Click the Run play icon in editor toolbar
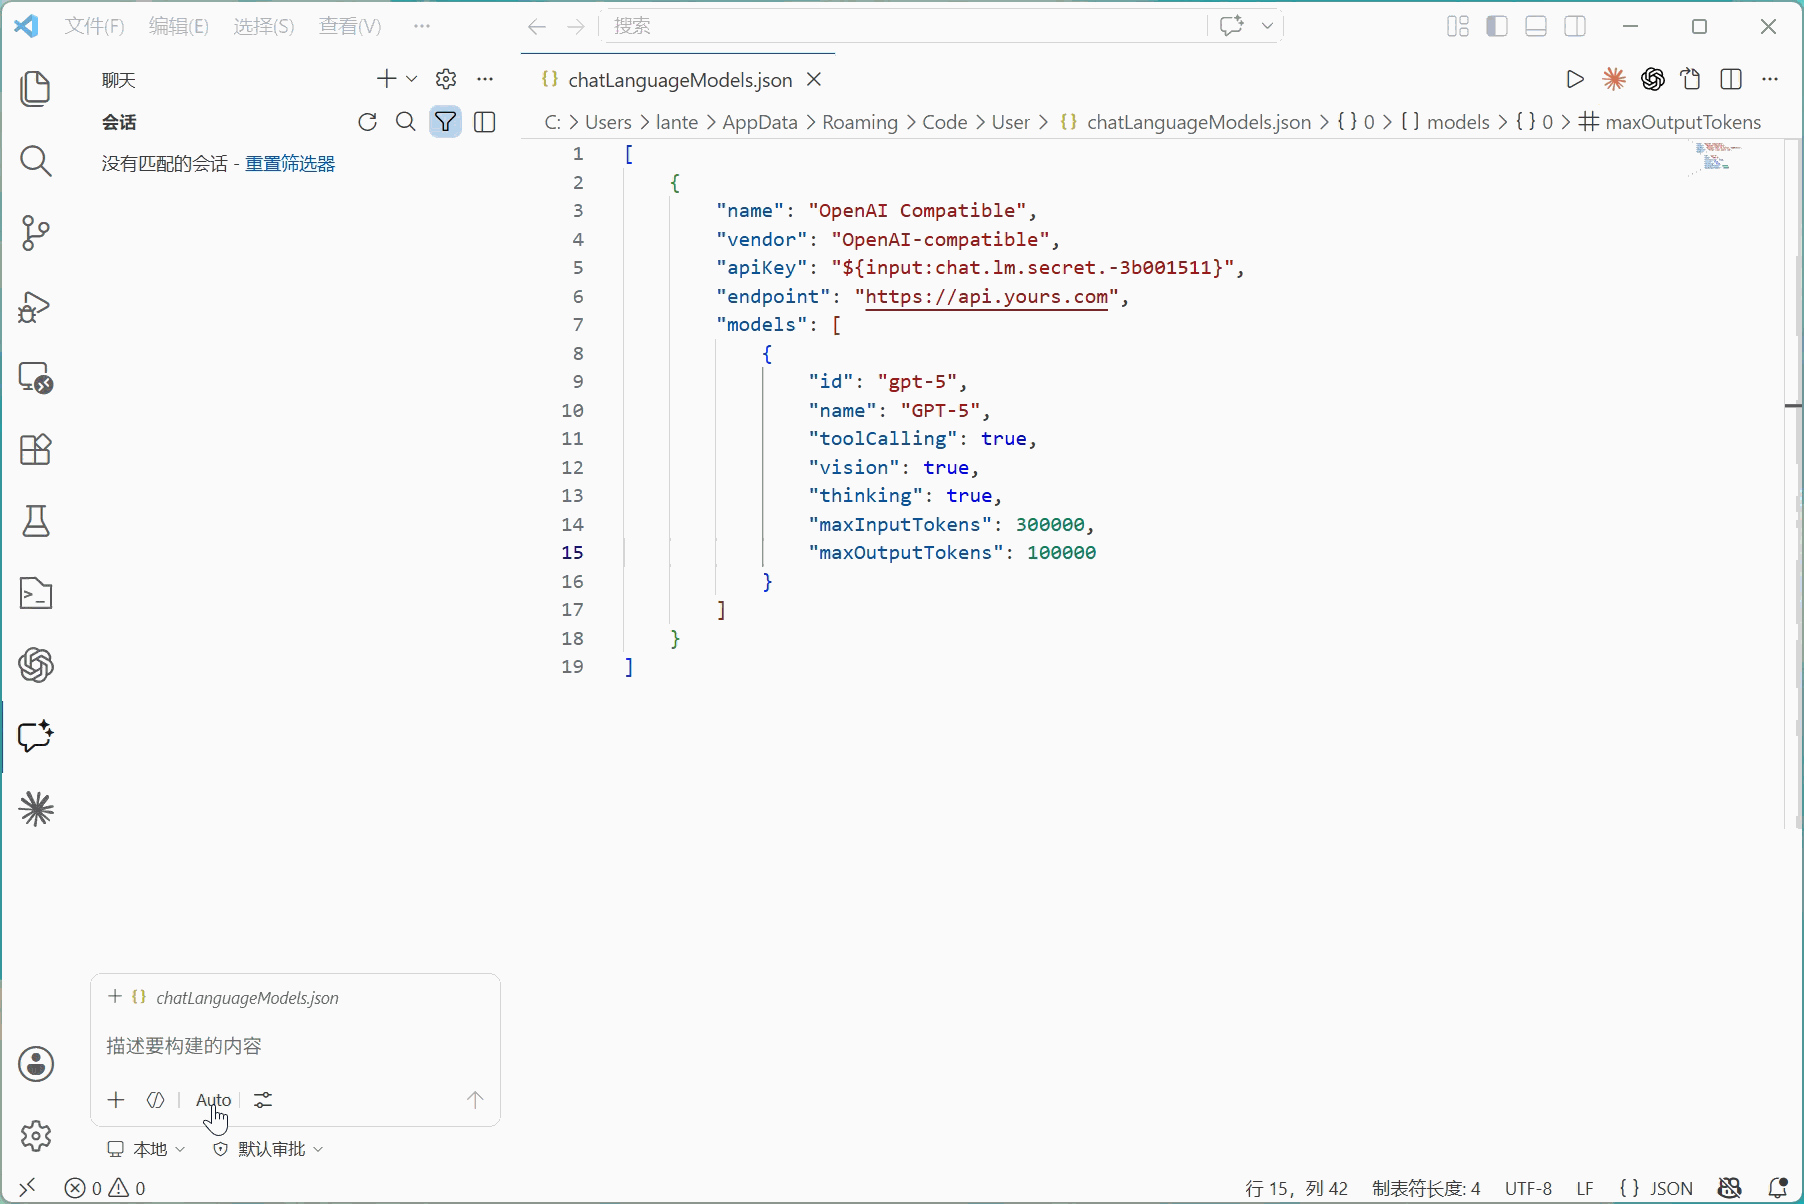The width and height of the screenshot is (1804, 1204). (x=1575, y=79)
